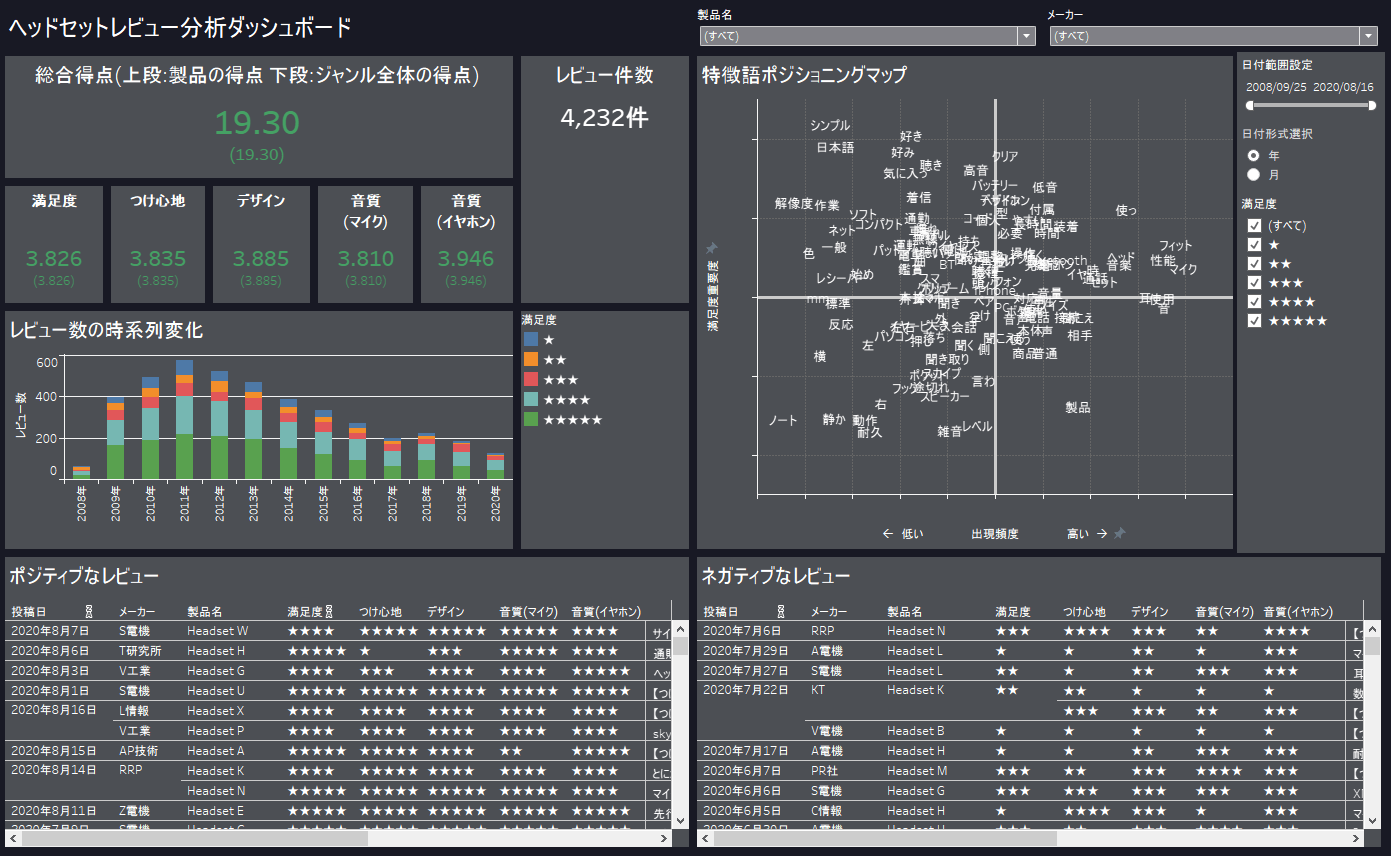Screen dimensions: 1391x856
Task: Click the Z電機 maker cell
Action: (x=134, y=811)
